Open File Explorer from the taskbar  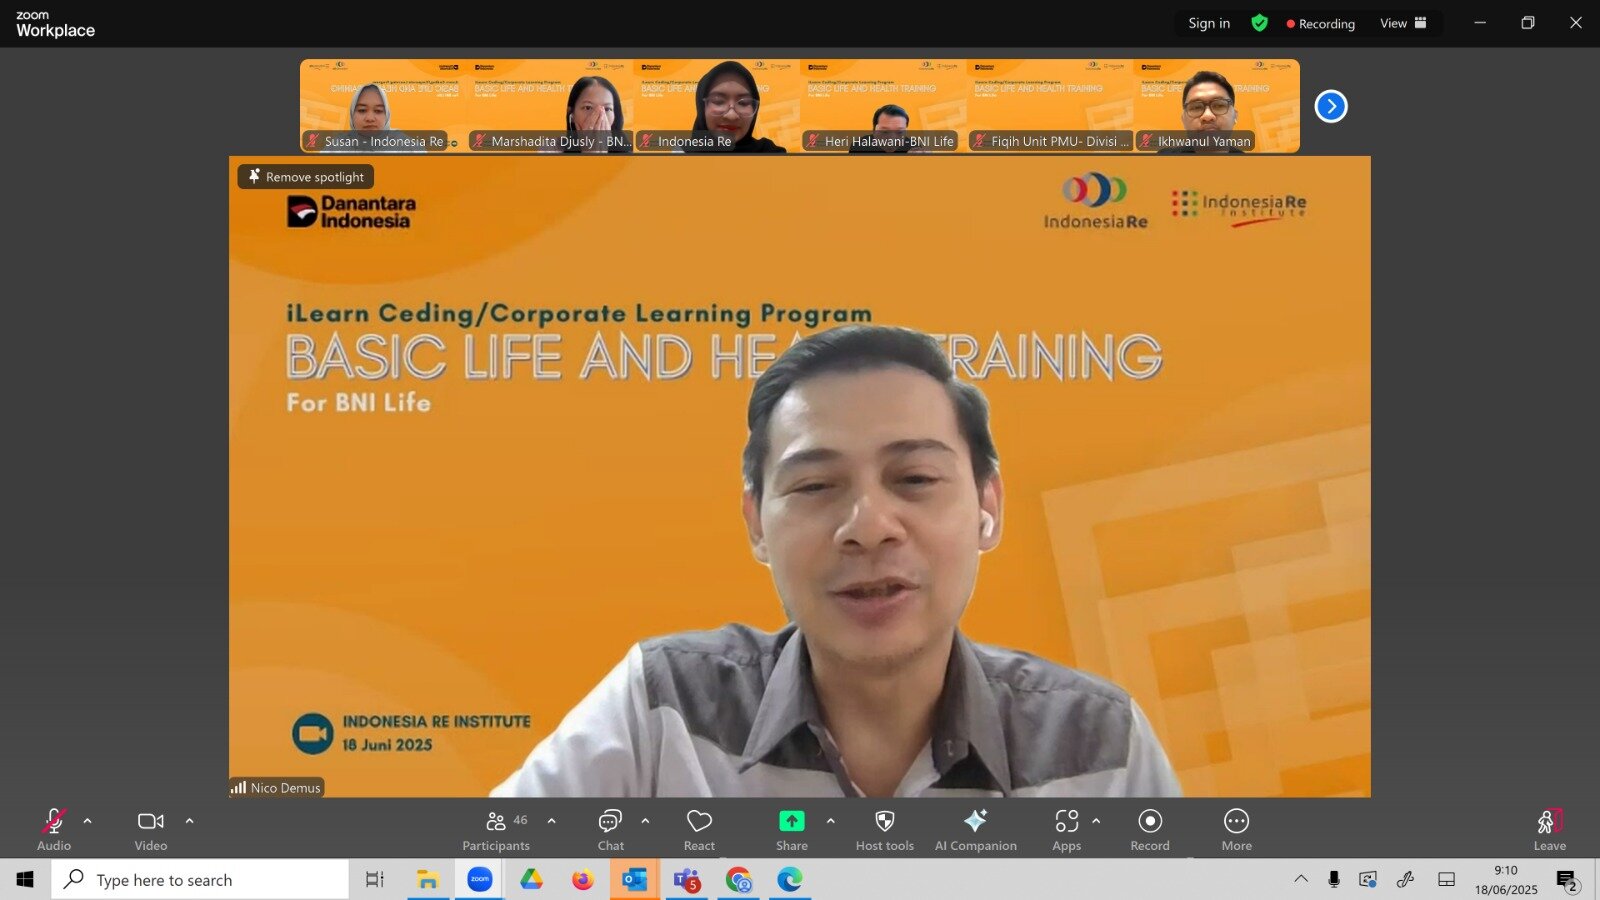click(428, 880)
